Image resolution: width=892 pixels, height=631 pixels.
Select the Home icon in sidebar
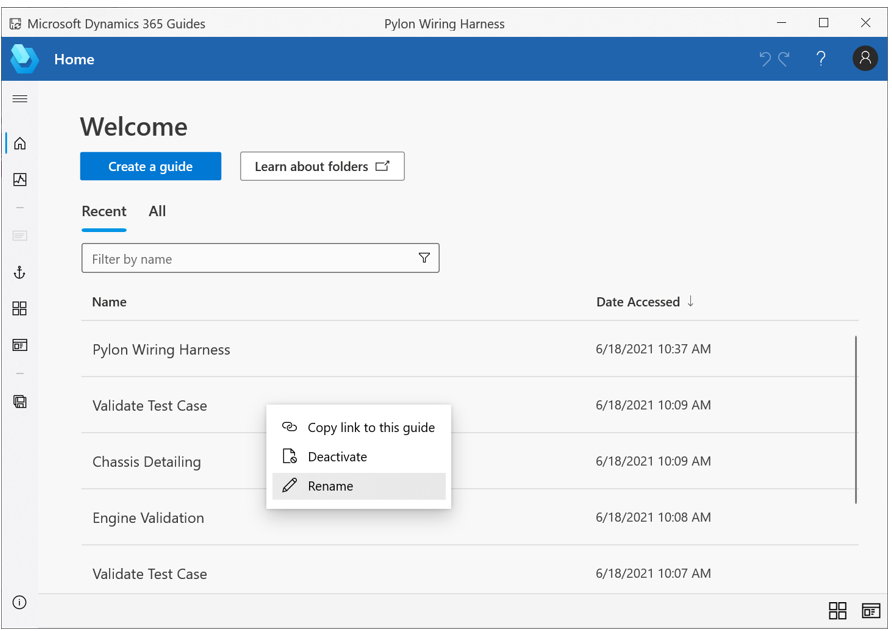point(20,143)
